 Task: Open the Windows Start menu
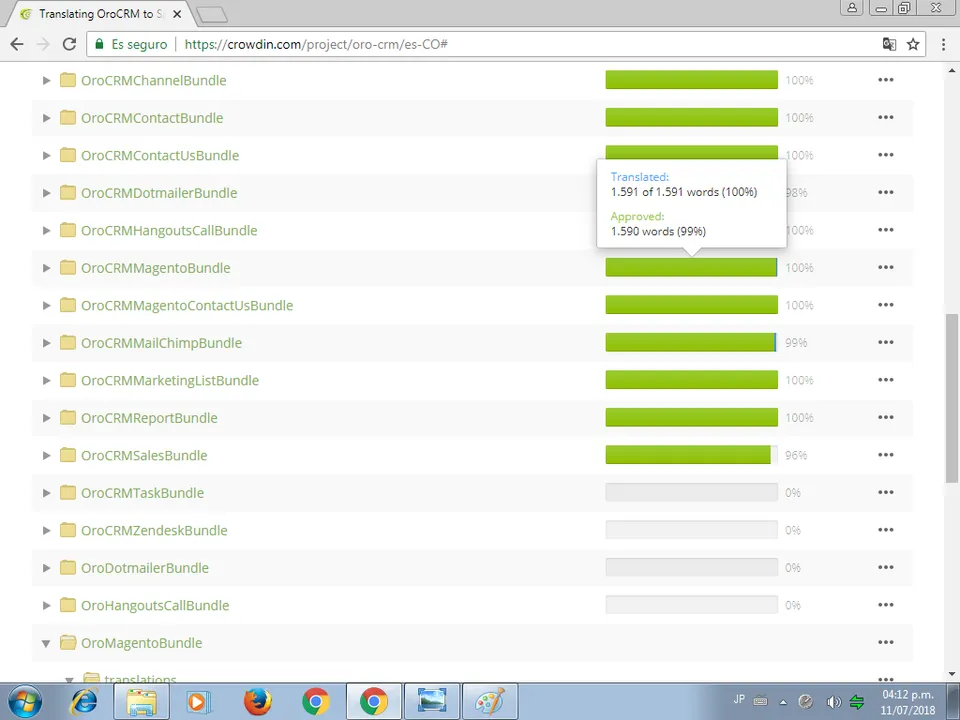(x=26, y=702)
